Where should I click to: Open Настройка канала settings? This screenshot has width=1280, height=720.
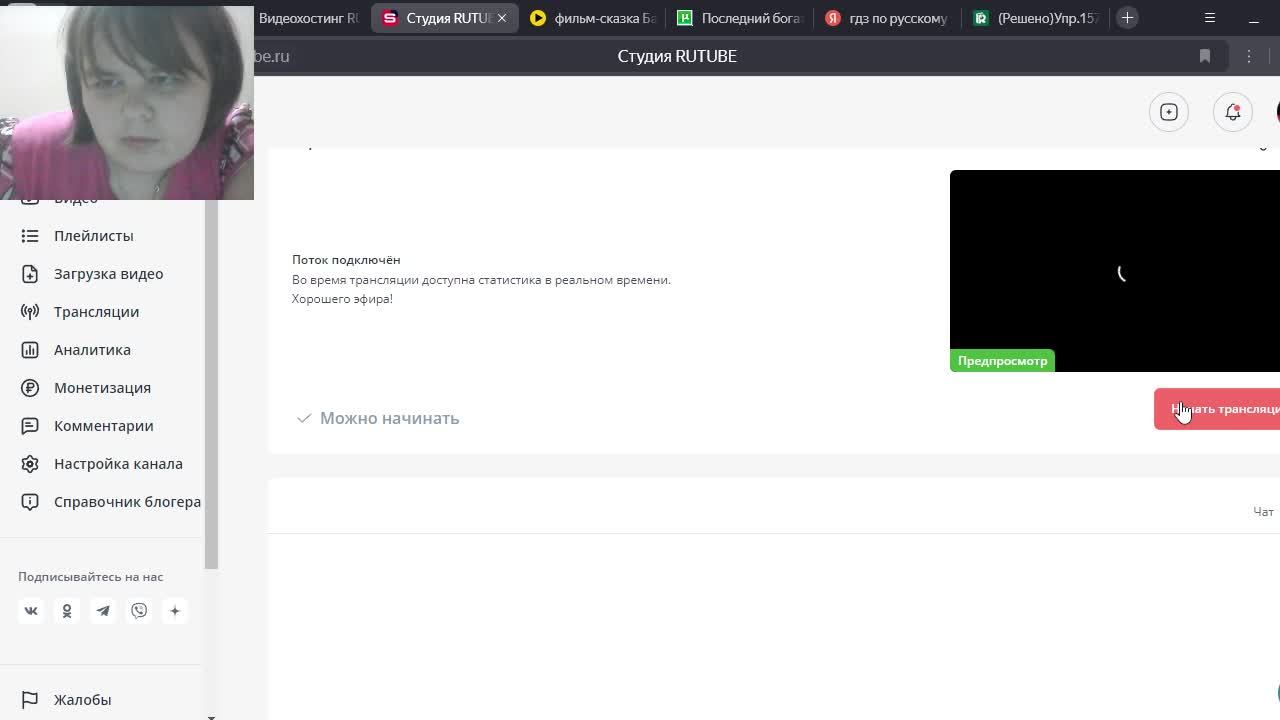point(118,464)
